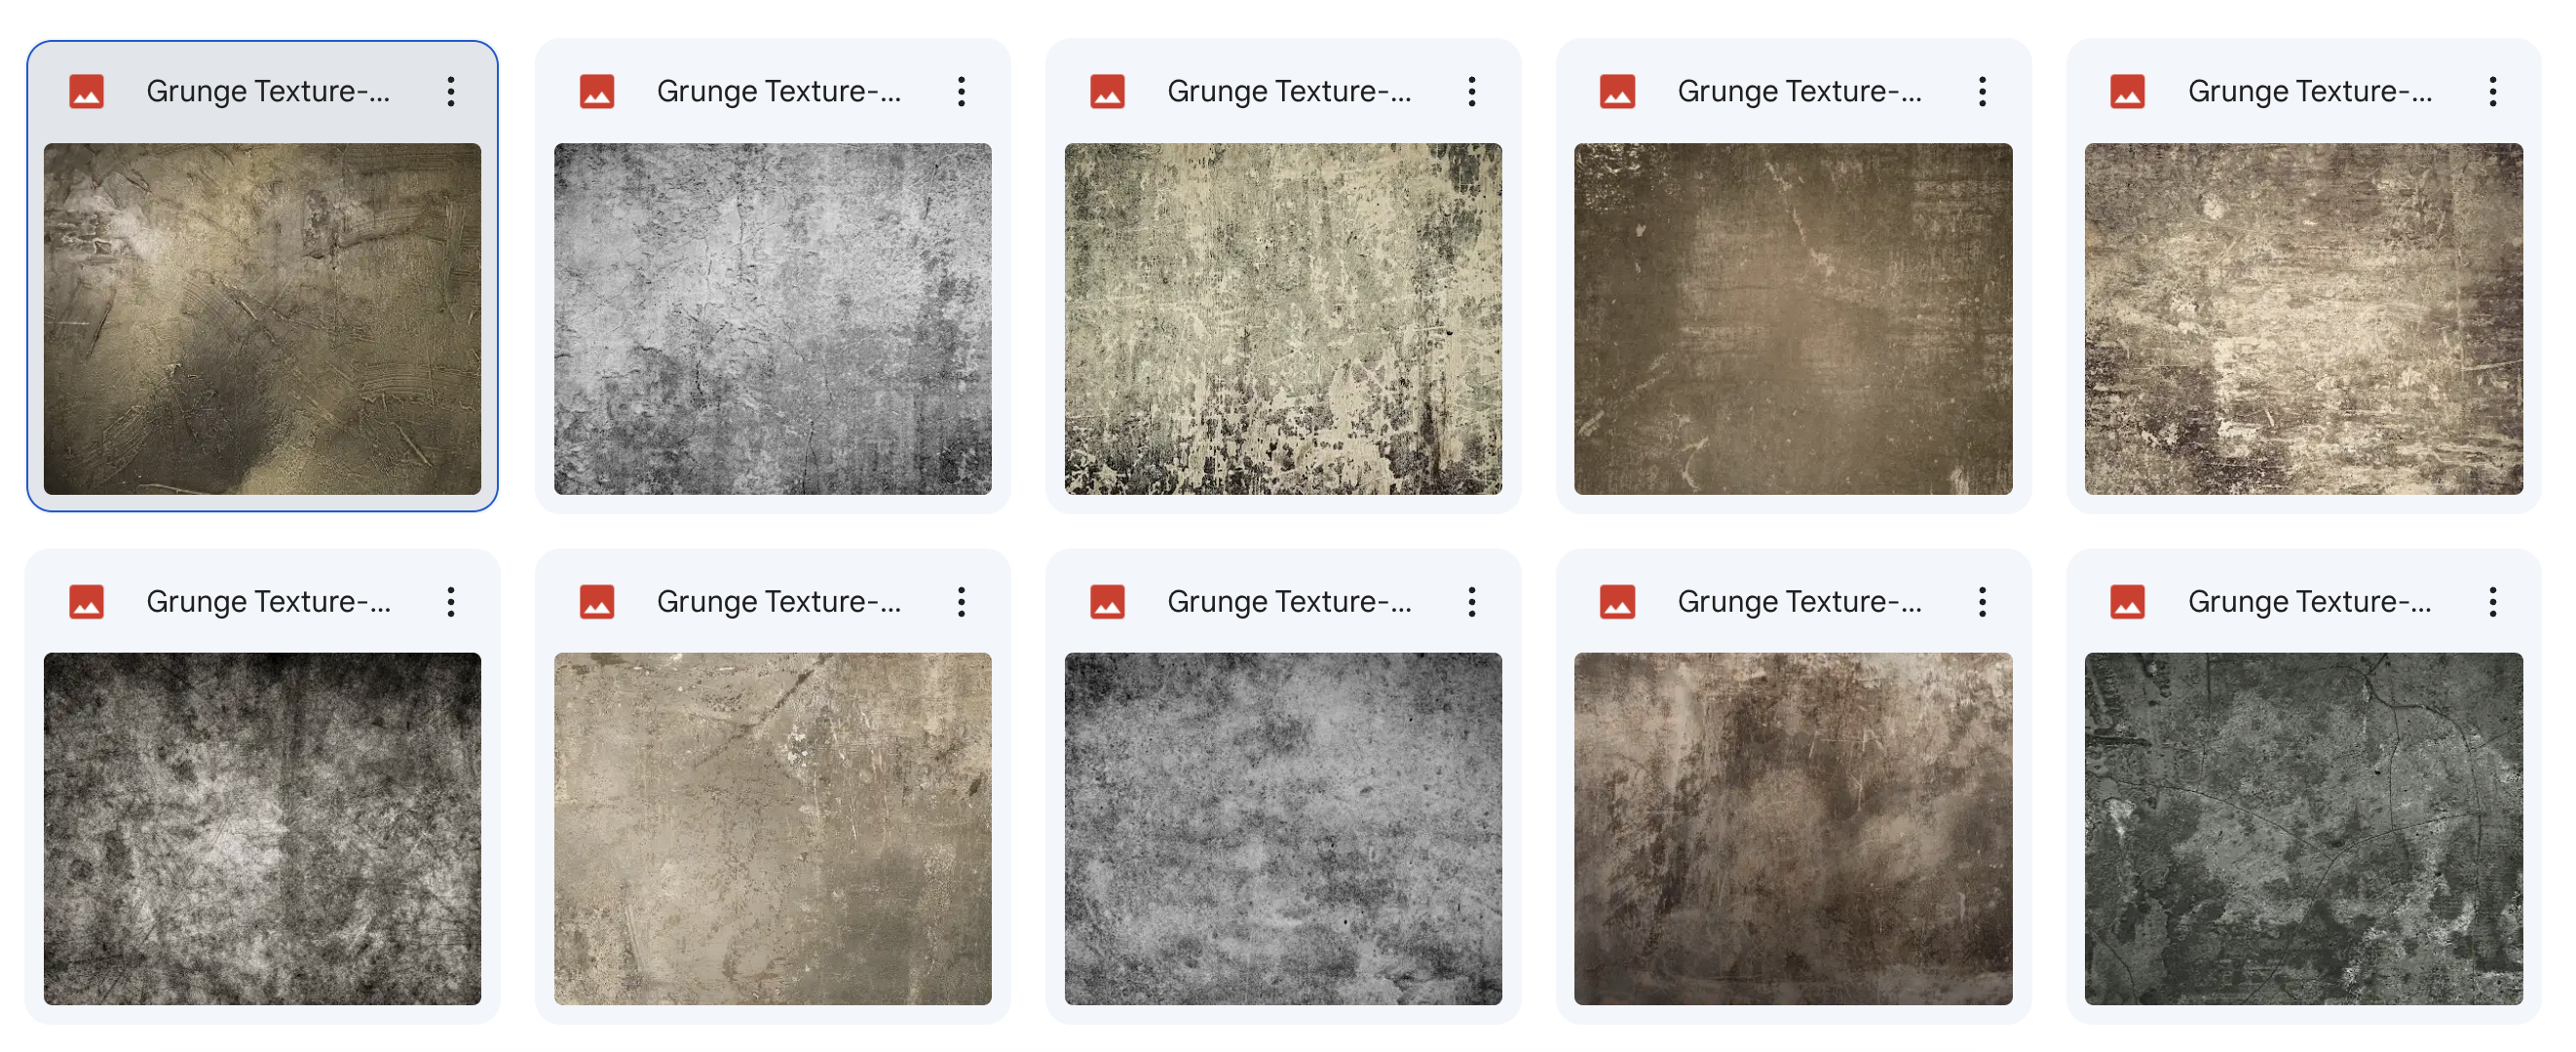Open black and white scratched texture thumbnail
The height and width of the screenshot is (1052, 2576).
262,828
